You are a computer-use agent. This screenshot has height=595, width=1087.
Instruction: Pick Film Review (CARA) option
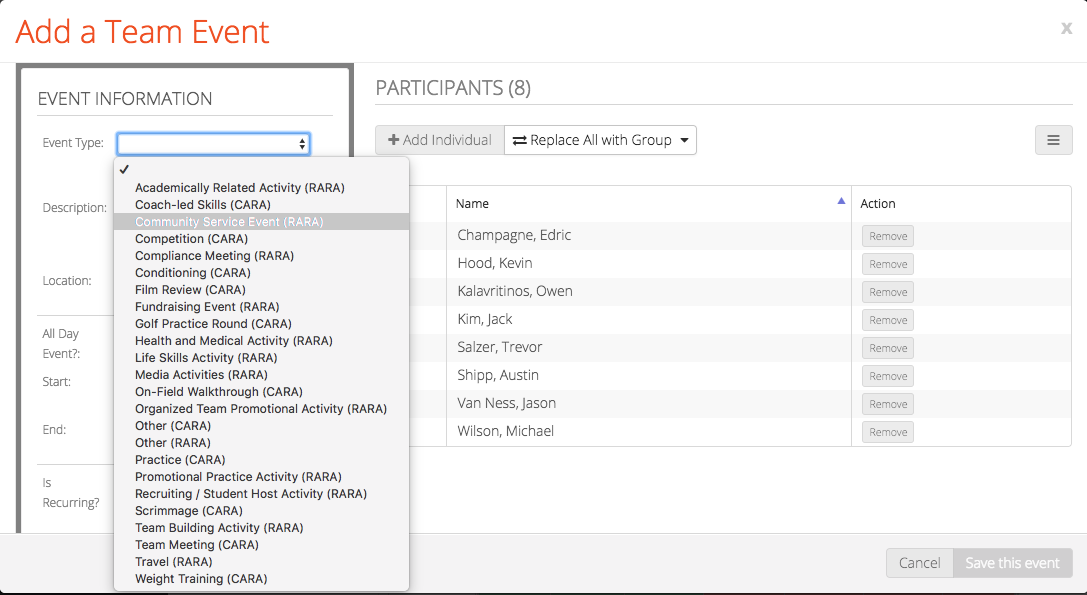261,290
